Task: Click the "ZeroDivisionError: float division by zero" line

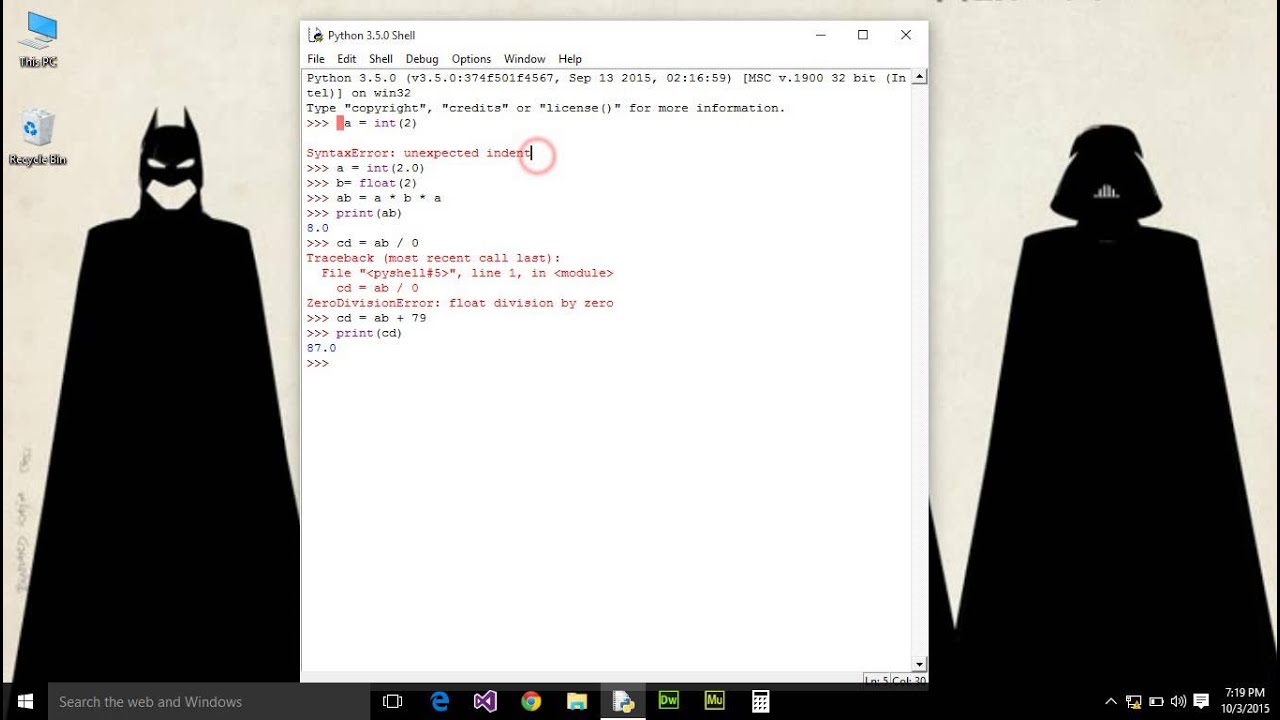Action: (460, 303)
